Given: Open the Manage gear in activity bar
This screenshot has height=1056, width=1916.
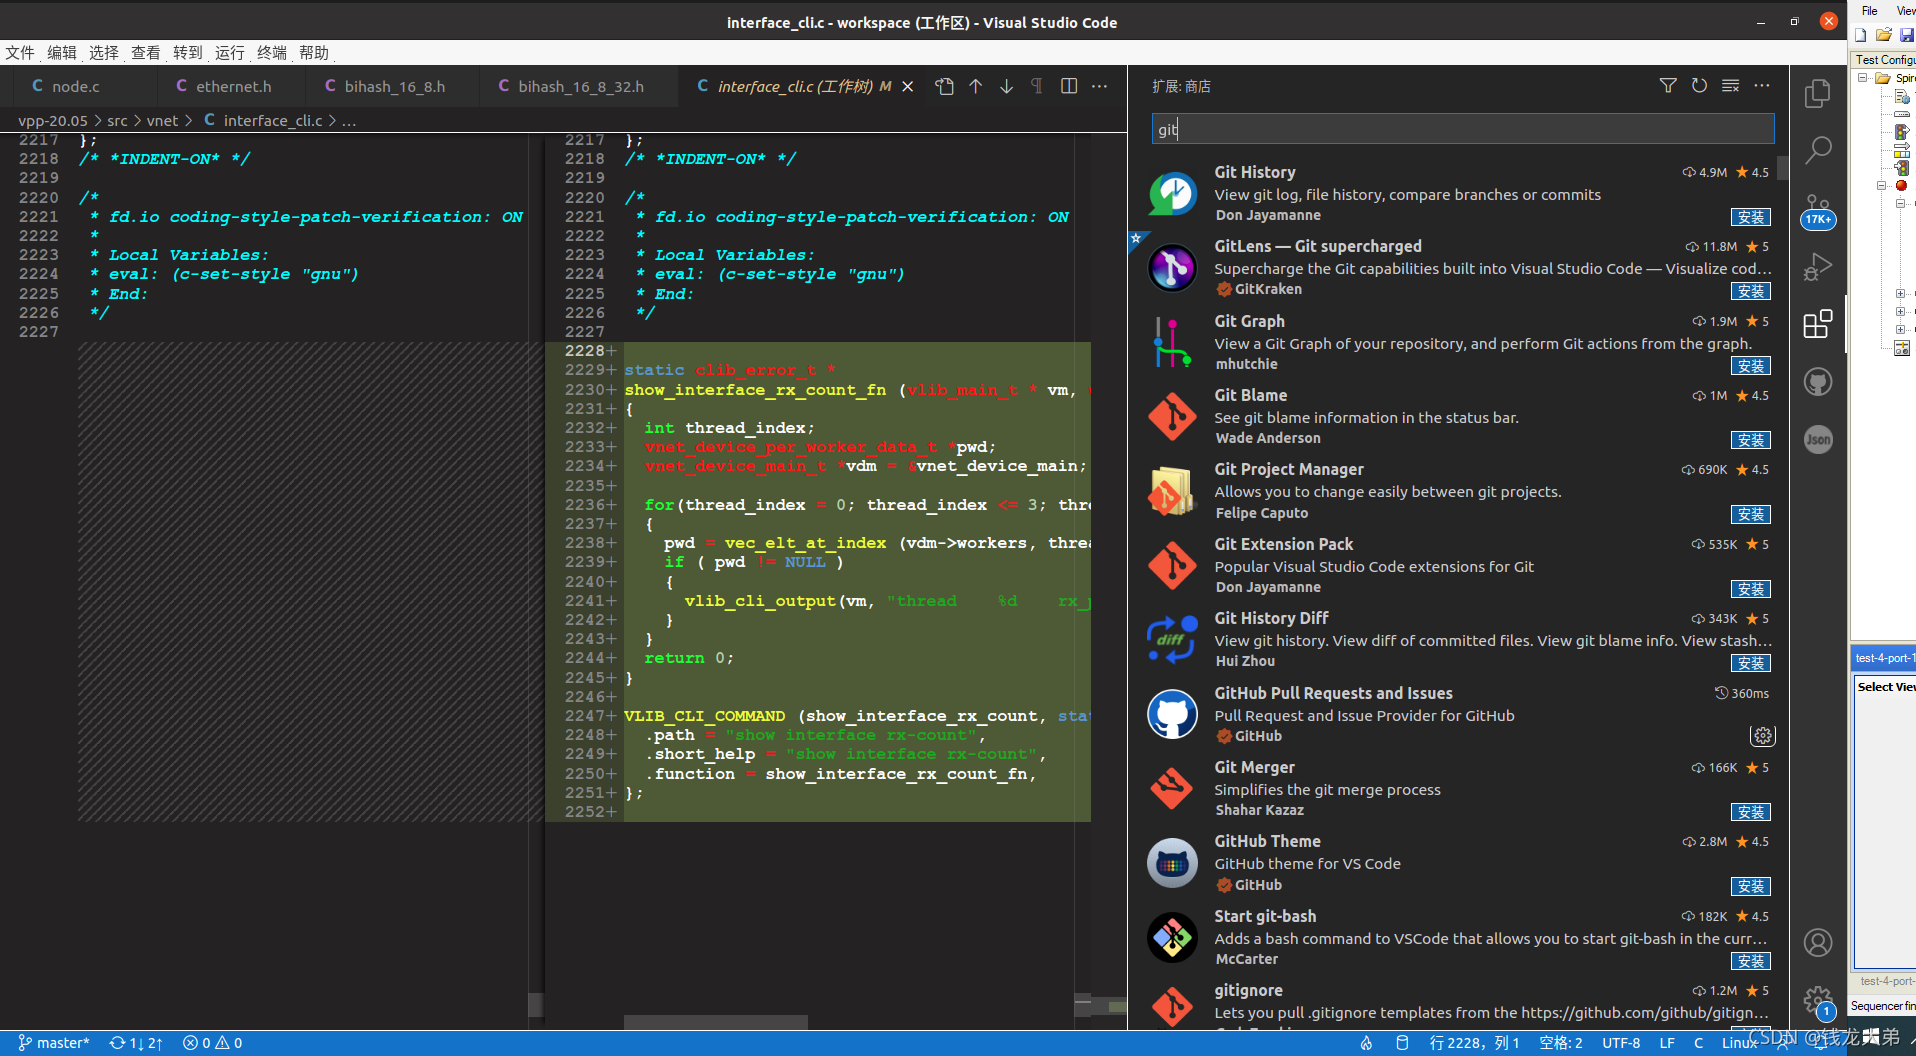Looking at the screenshot, I should (1818, 1000).
